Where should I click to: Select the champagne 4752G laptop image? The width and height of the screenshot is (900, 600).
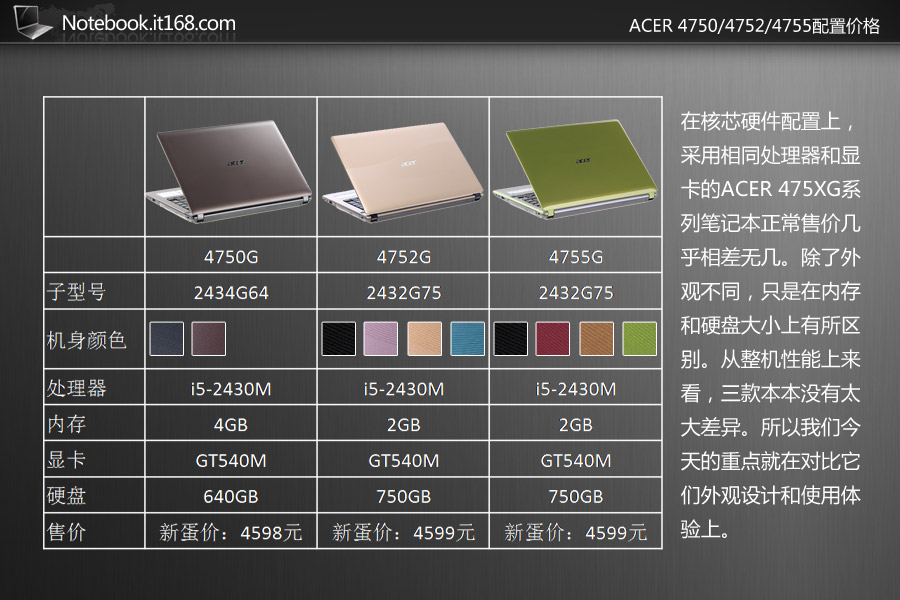(403, 167)
